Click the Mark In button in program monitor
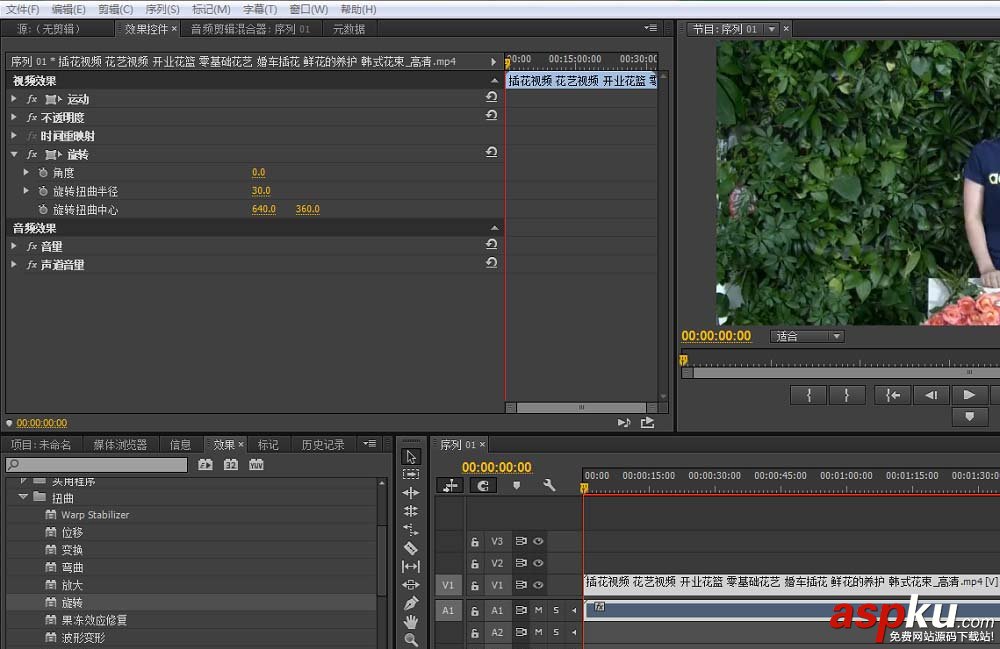Image resolution: width=1000 pixels, height=649 pixels. (x=808, y=395)
